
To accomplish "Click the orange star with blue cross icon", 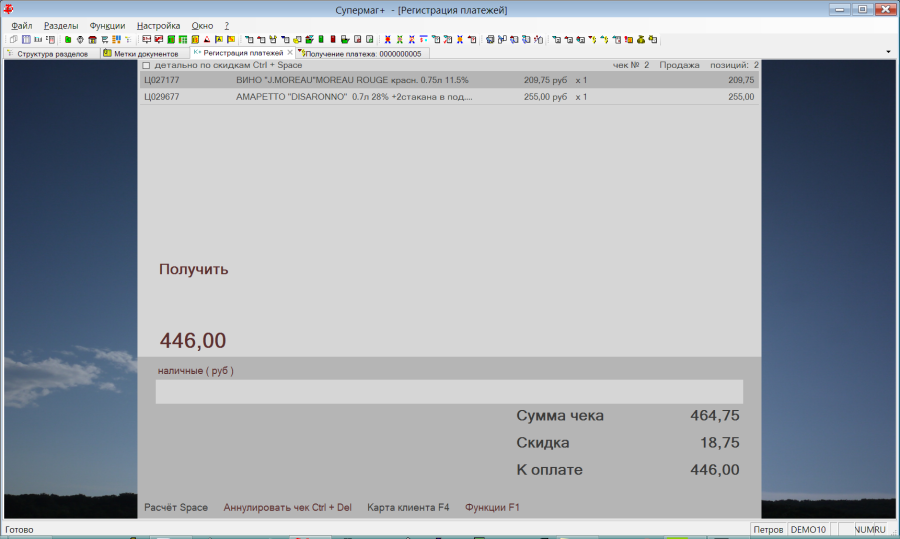I will tap(460, 40).
